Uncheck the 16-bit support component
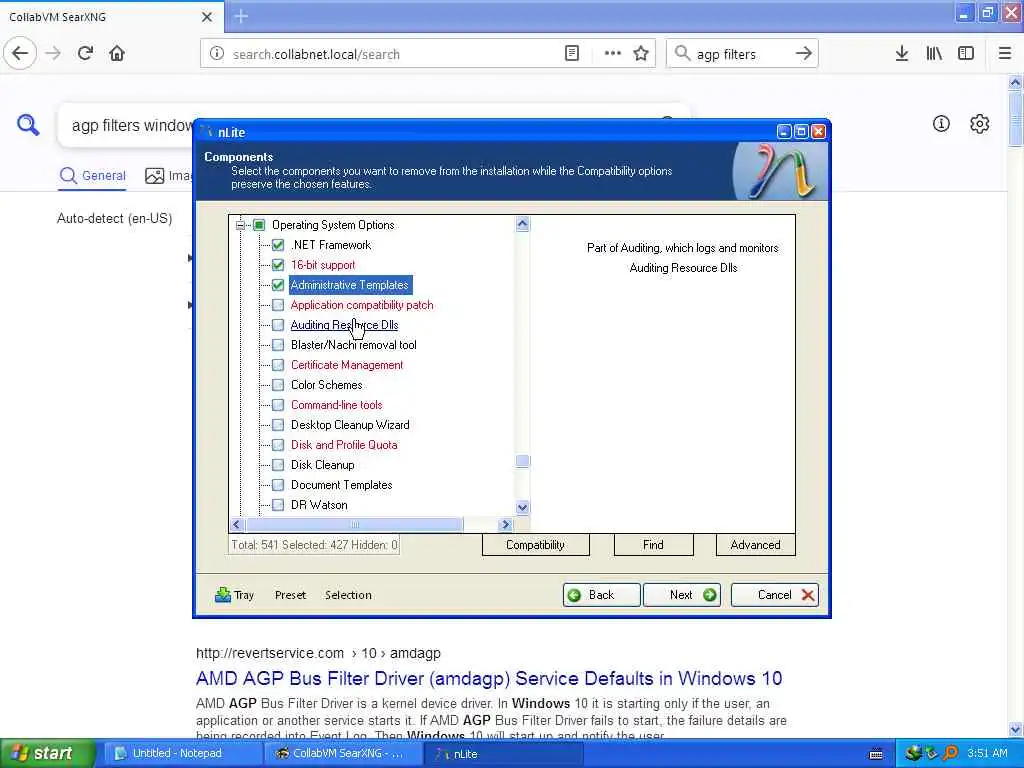 tap(278, 264)
